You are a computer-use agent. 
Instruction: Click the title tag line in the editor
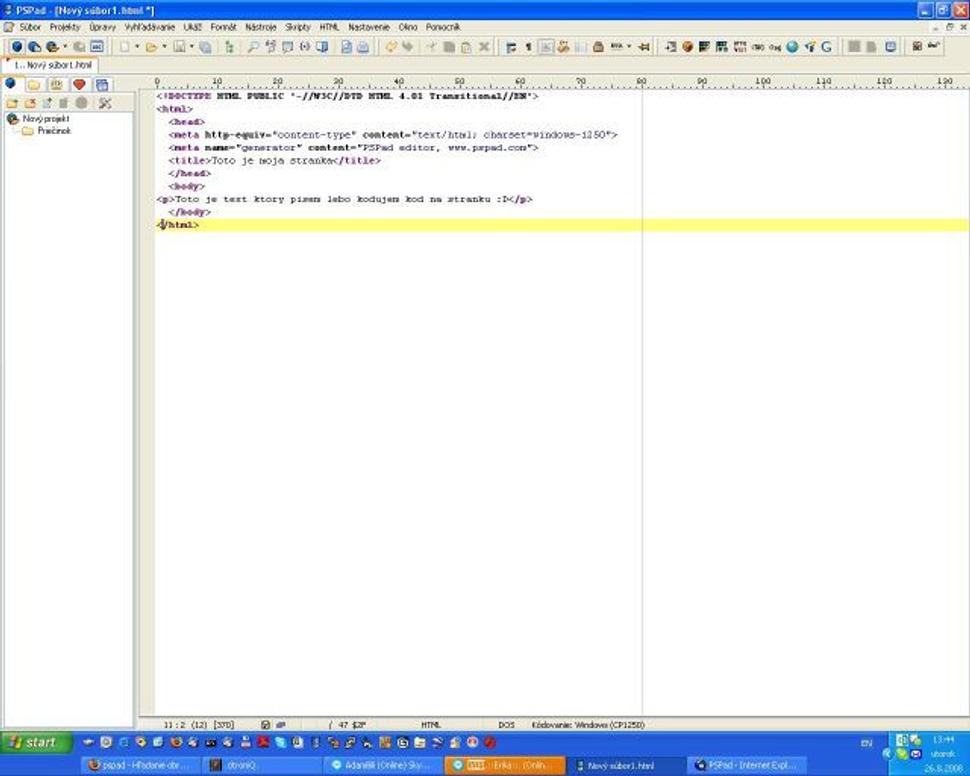[275, 161]
